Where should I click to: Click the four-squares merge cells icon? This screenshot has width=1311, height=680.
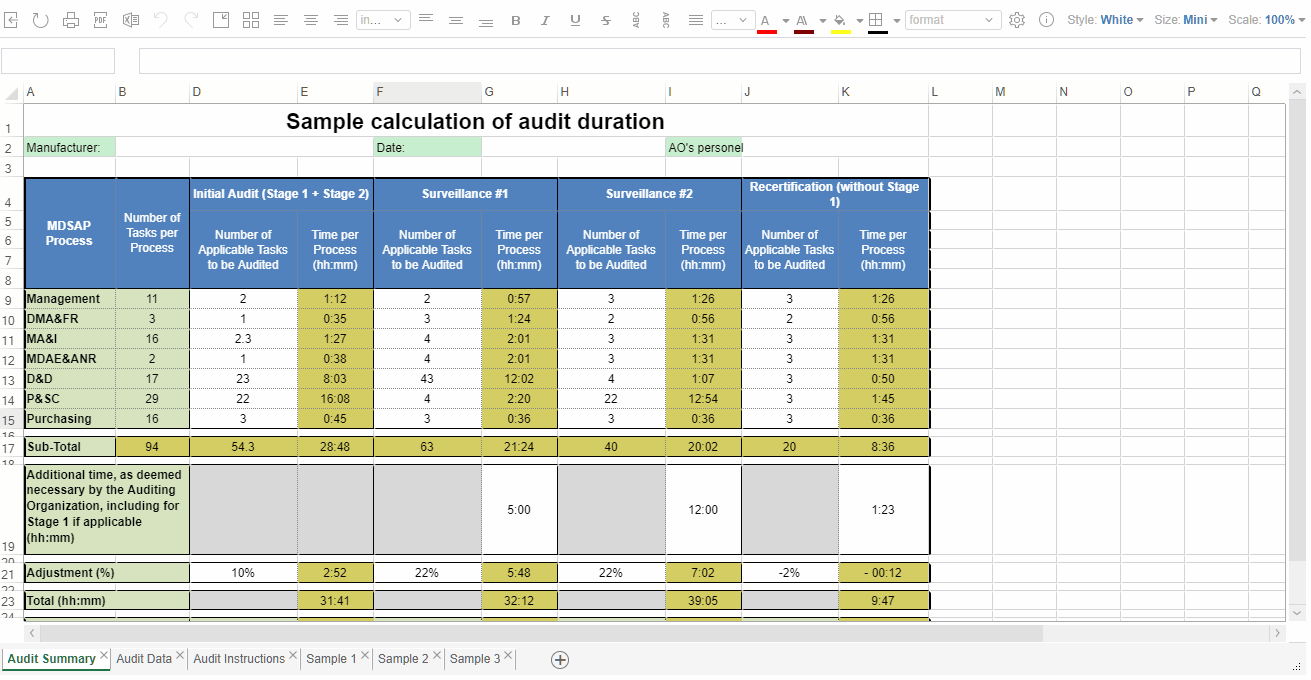pyautogui.click(x=251, y=20)
